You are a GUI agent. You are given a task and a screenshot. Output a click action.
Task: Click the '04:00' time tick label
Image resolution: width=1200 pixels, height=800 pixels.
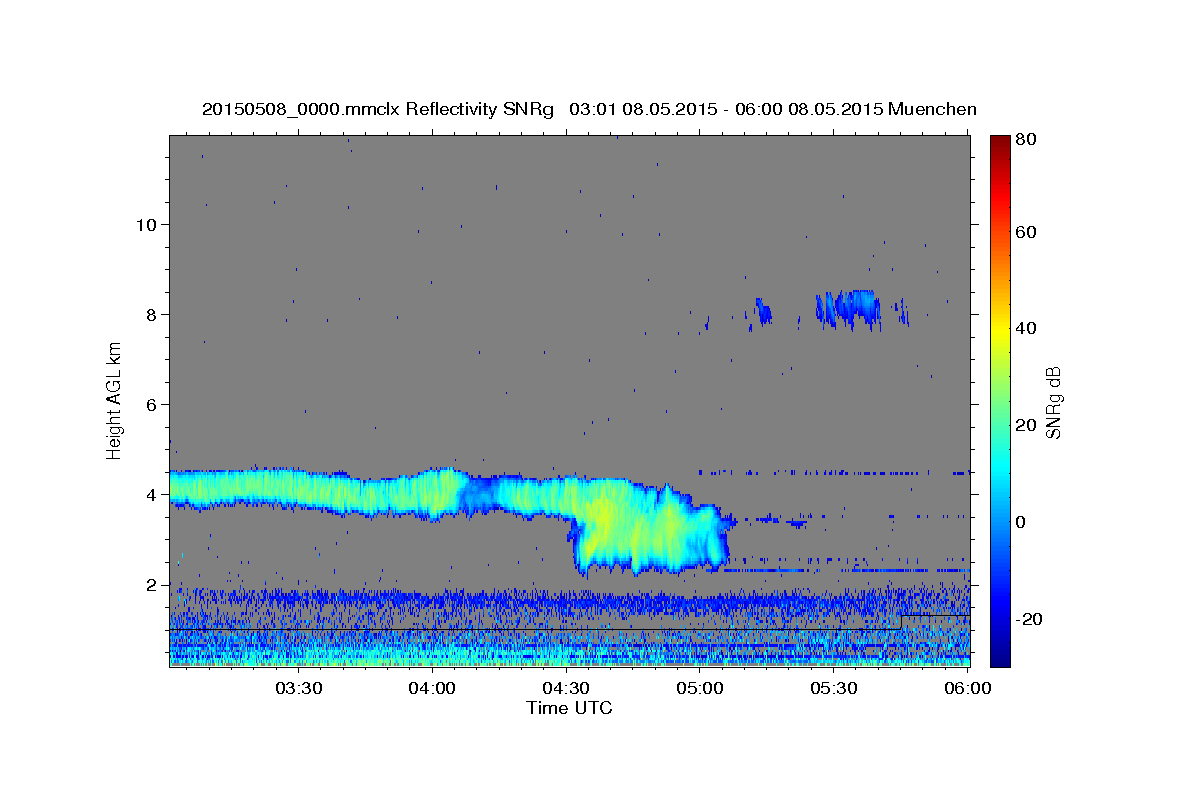coord(432,688)
